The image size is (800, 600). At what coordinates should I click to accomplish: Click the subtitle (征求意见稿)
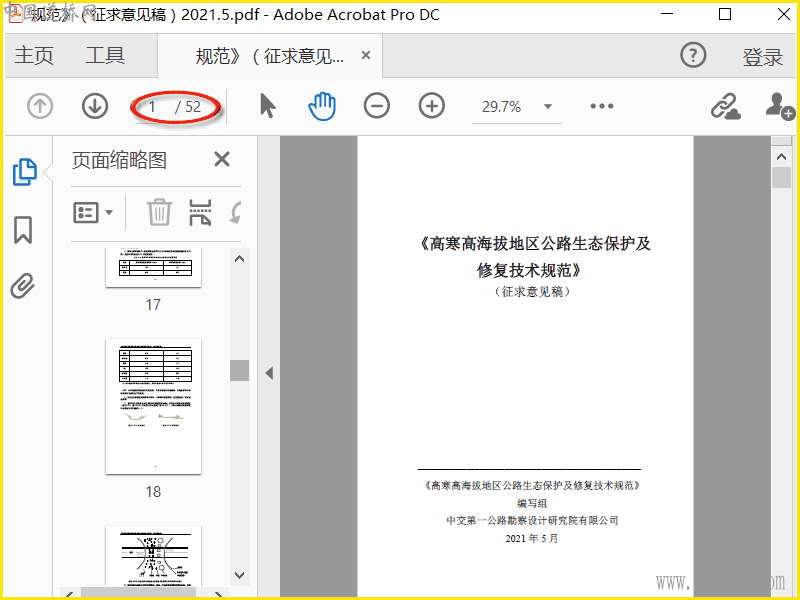click(532, 291)
